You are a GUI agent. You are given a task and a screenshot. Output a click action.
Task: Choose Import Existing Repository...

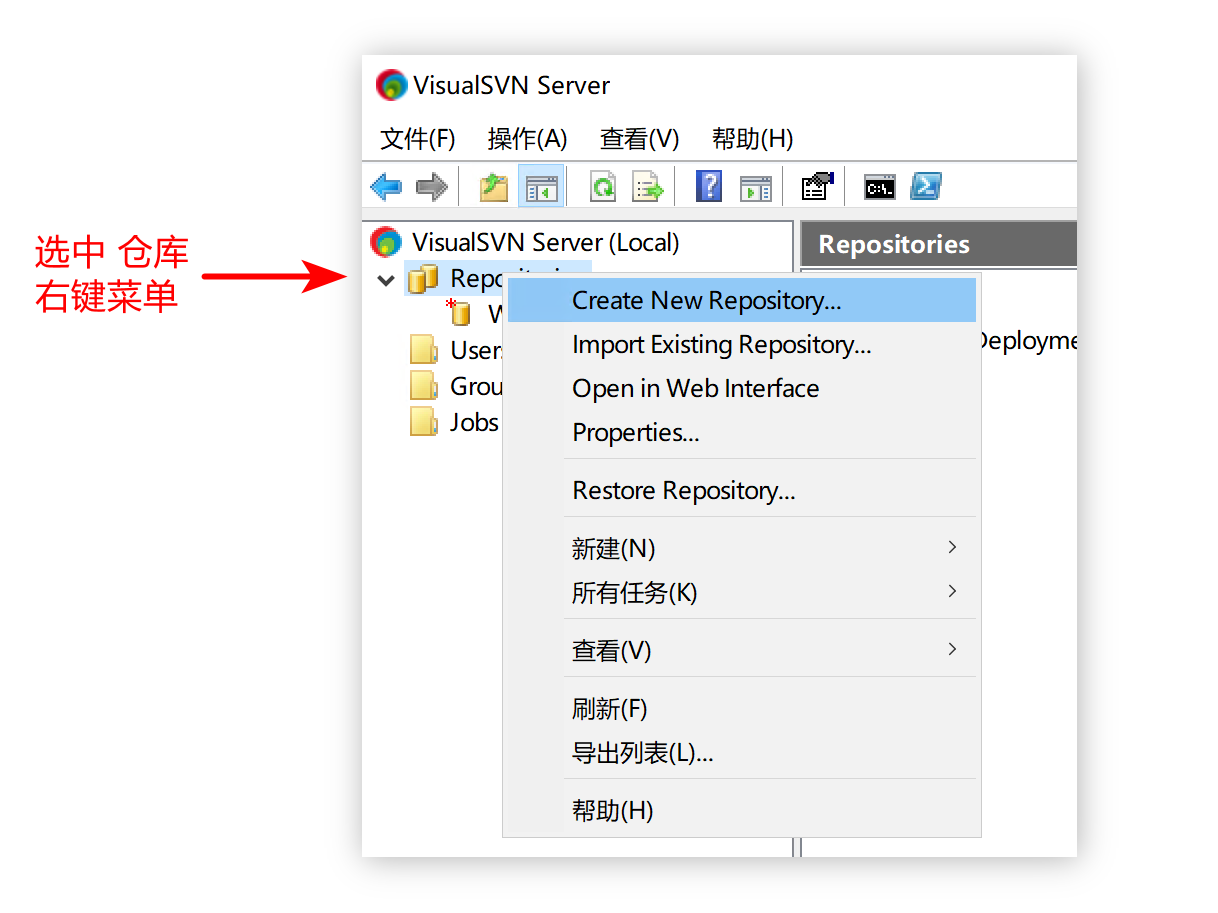741,344
